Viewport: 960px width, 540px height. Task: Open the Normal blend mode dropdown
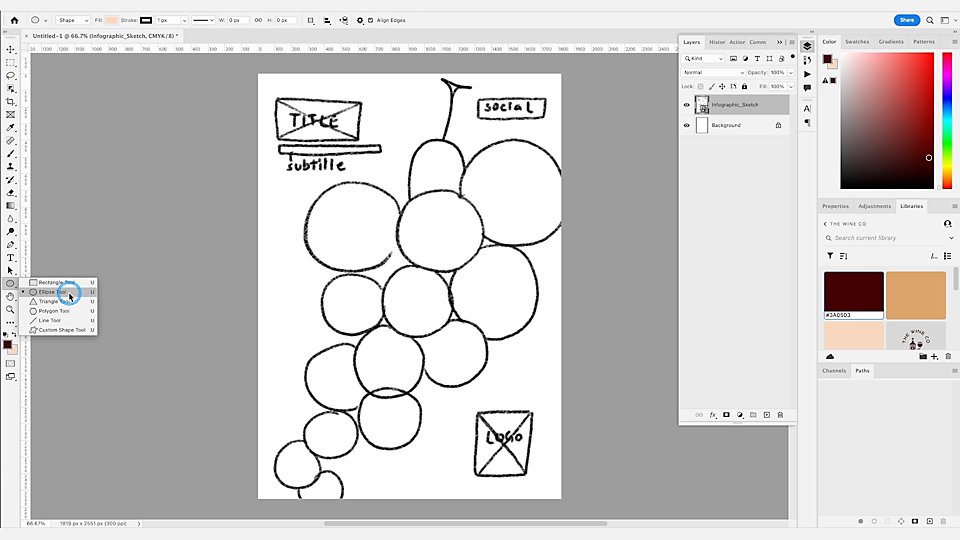pos(713,72)
